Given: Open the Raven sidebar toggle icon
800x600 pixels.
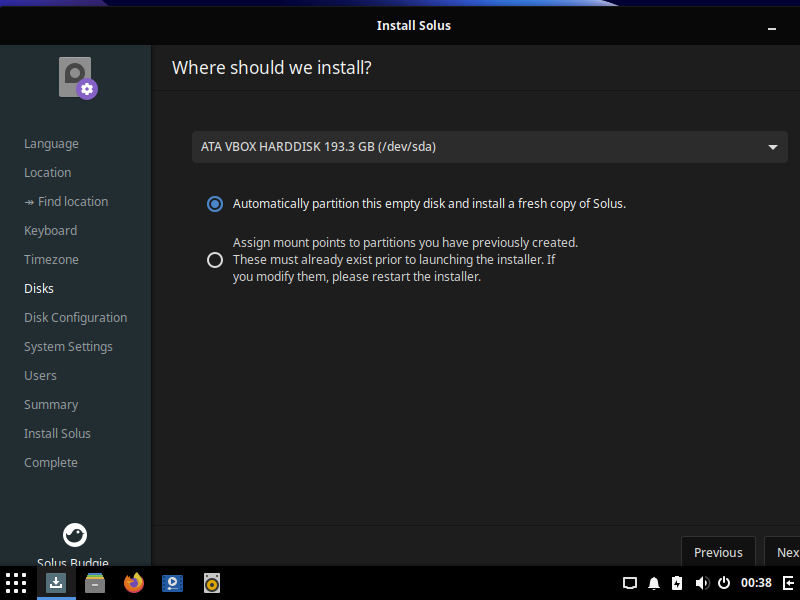Looking at the screenshot, I should click(789, 583).
